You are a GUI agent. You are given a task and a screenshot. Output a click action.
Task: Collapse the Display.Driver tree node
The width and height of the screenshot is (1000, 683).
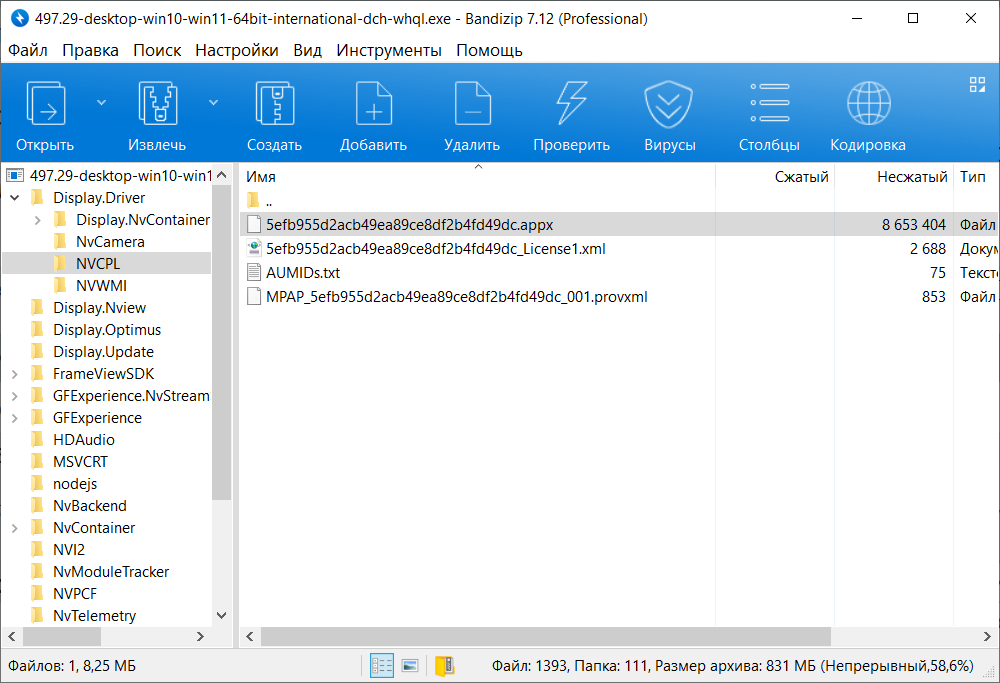tap(15, 198)
